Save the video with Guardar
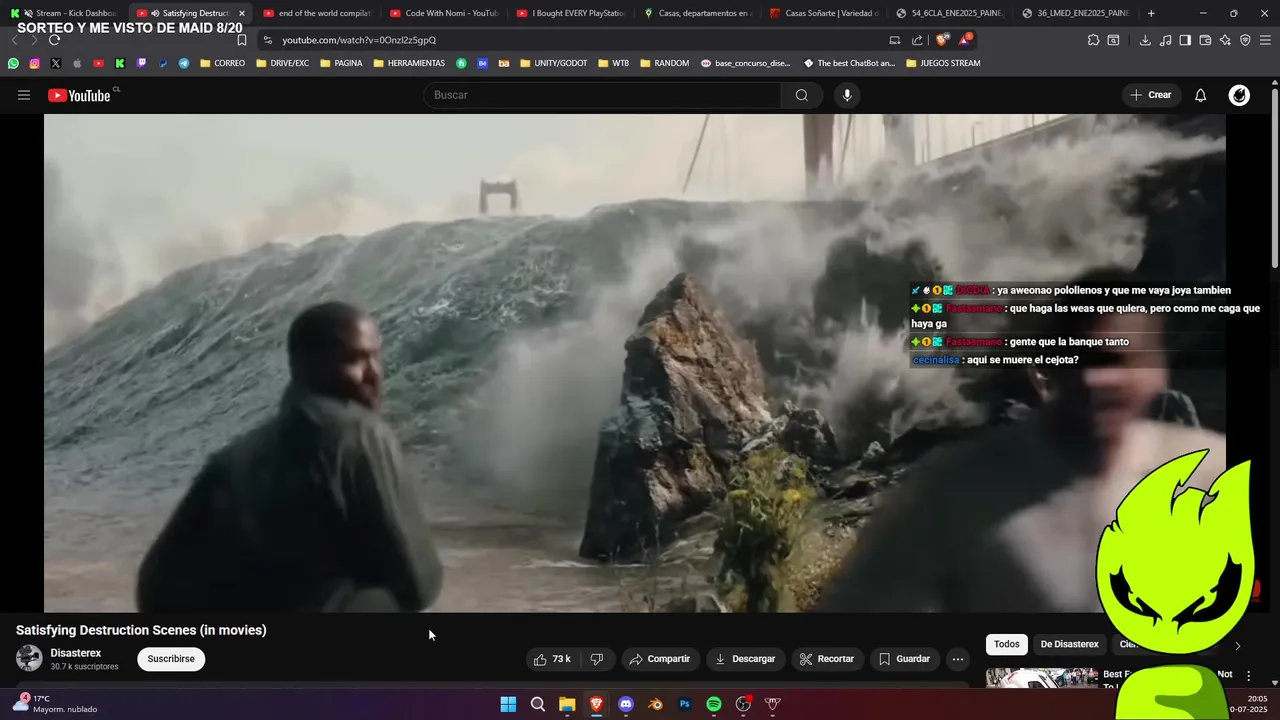 pyautogui.click(x=904, y=659)
